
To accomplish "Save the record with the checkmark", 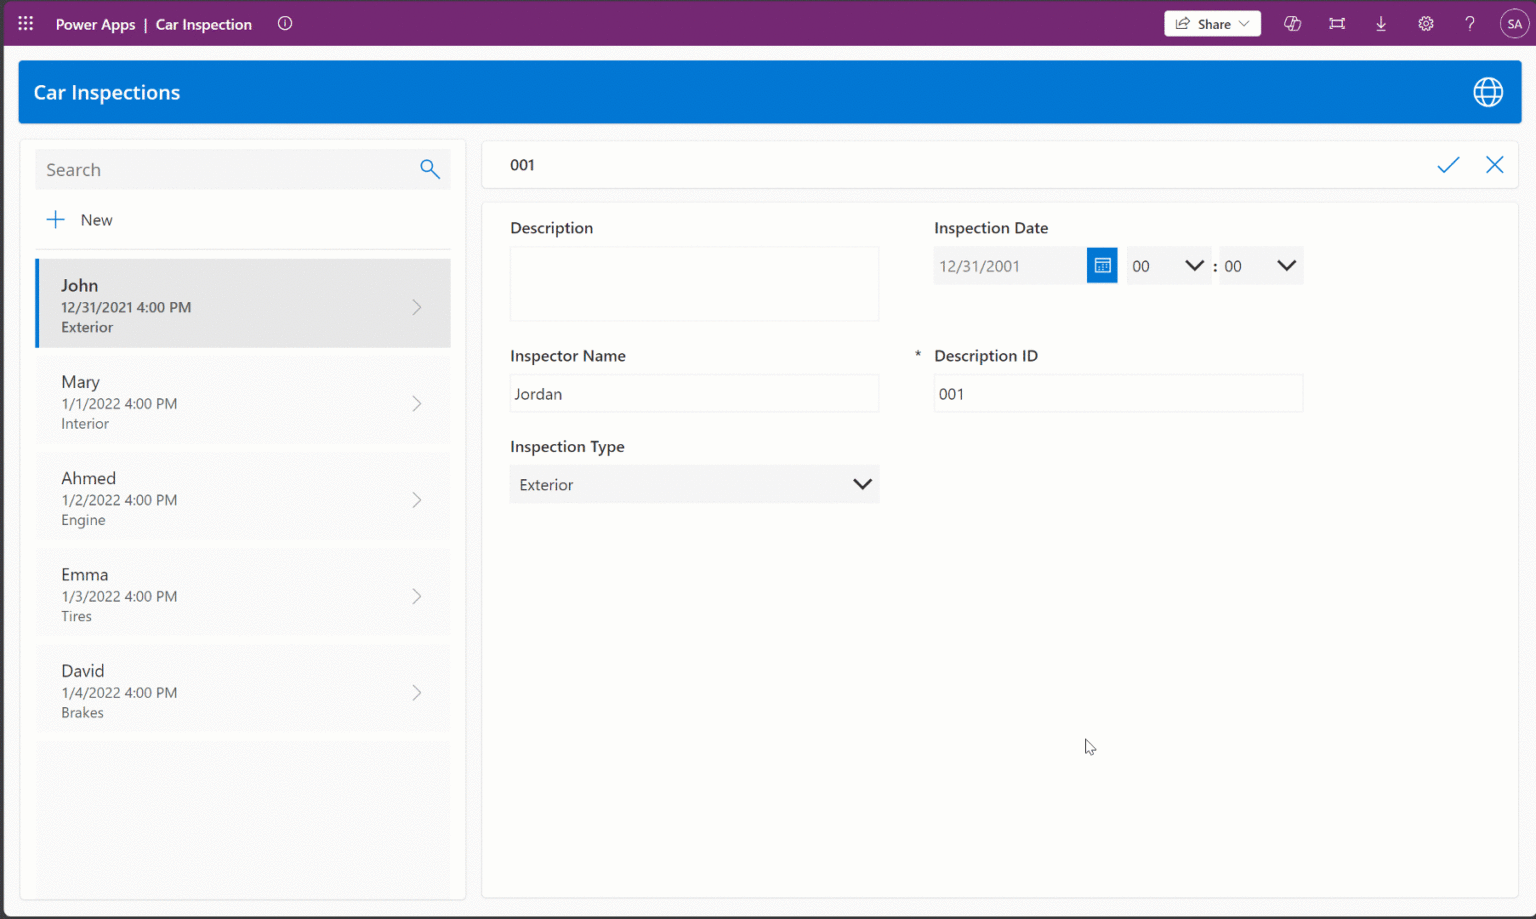I will [x=1448, y=164].
